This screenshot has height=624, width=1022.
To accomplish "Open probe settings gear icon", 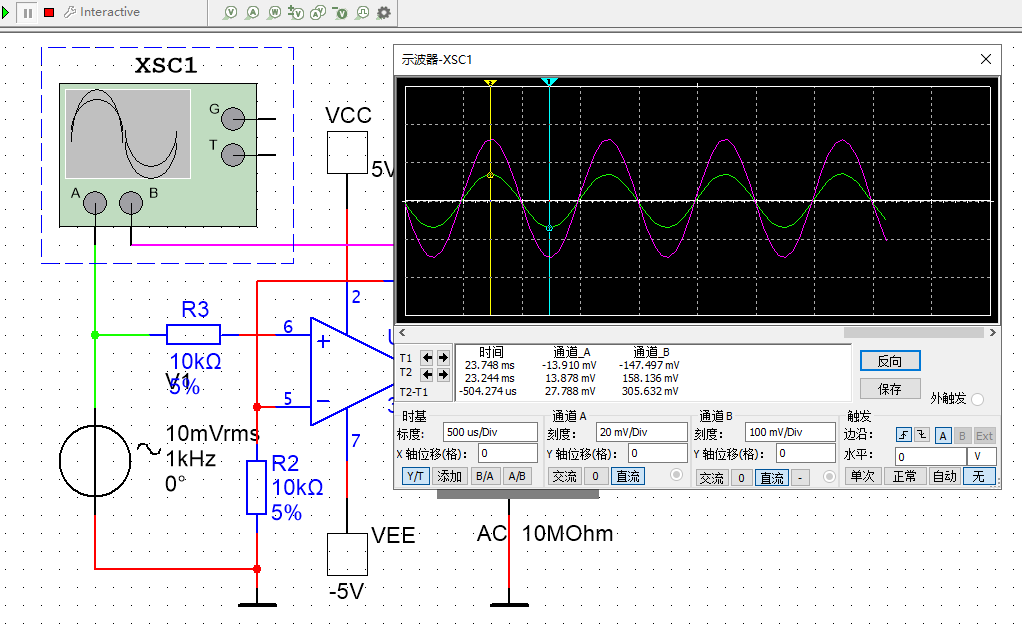I will [x=384, y=12].
